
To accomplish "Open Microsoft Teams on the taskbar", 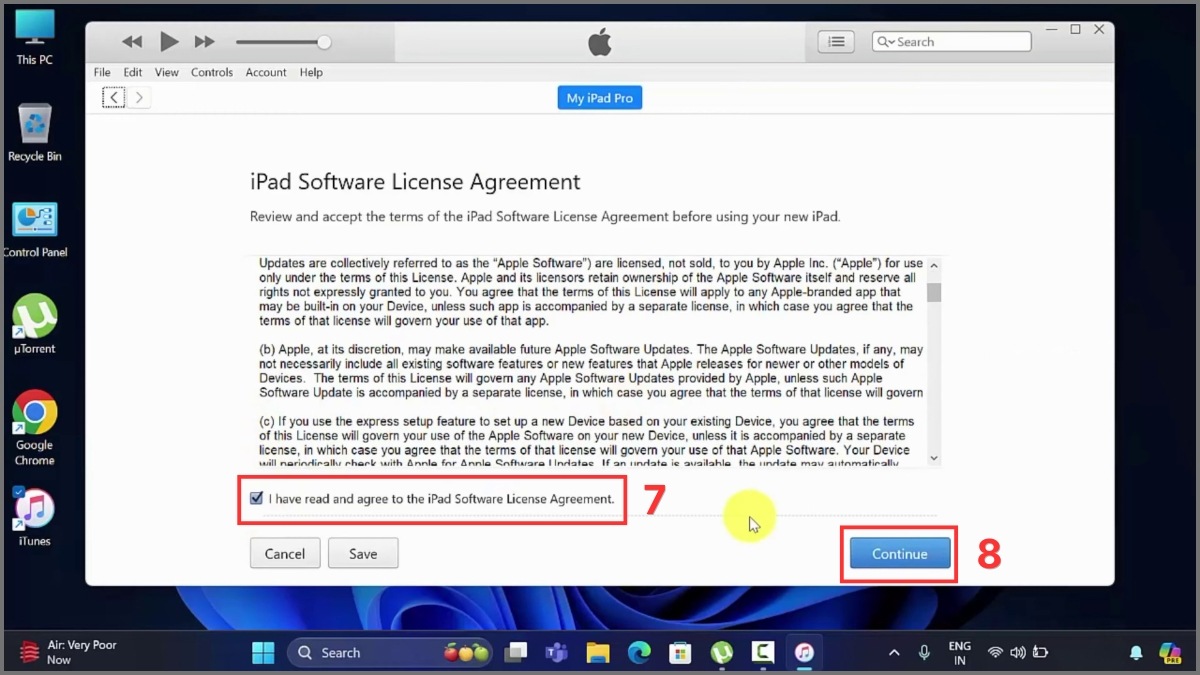I will [x=557, y=653].
